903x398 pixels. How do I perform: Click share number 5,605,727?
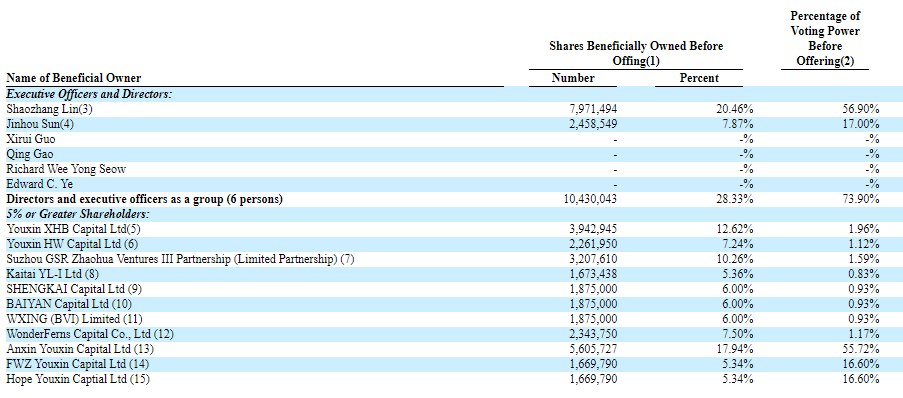point(593,349)
